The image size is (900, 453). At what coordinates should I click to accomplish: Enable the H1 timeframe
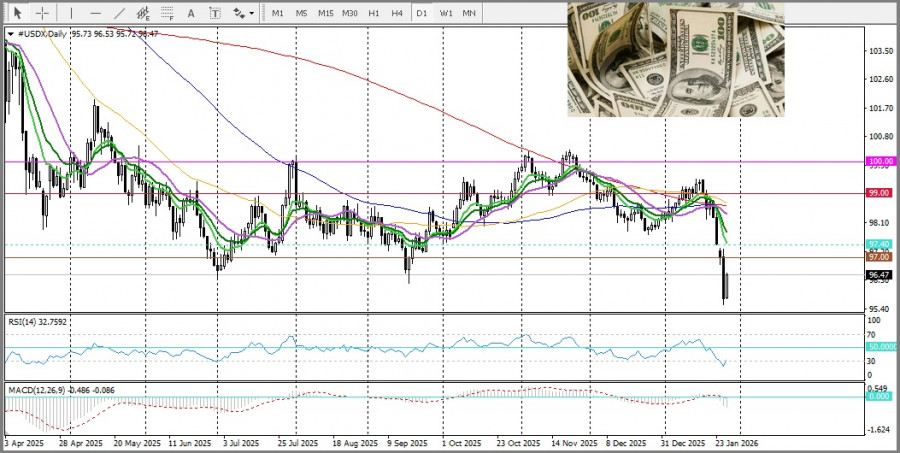pos(373,14)
